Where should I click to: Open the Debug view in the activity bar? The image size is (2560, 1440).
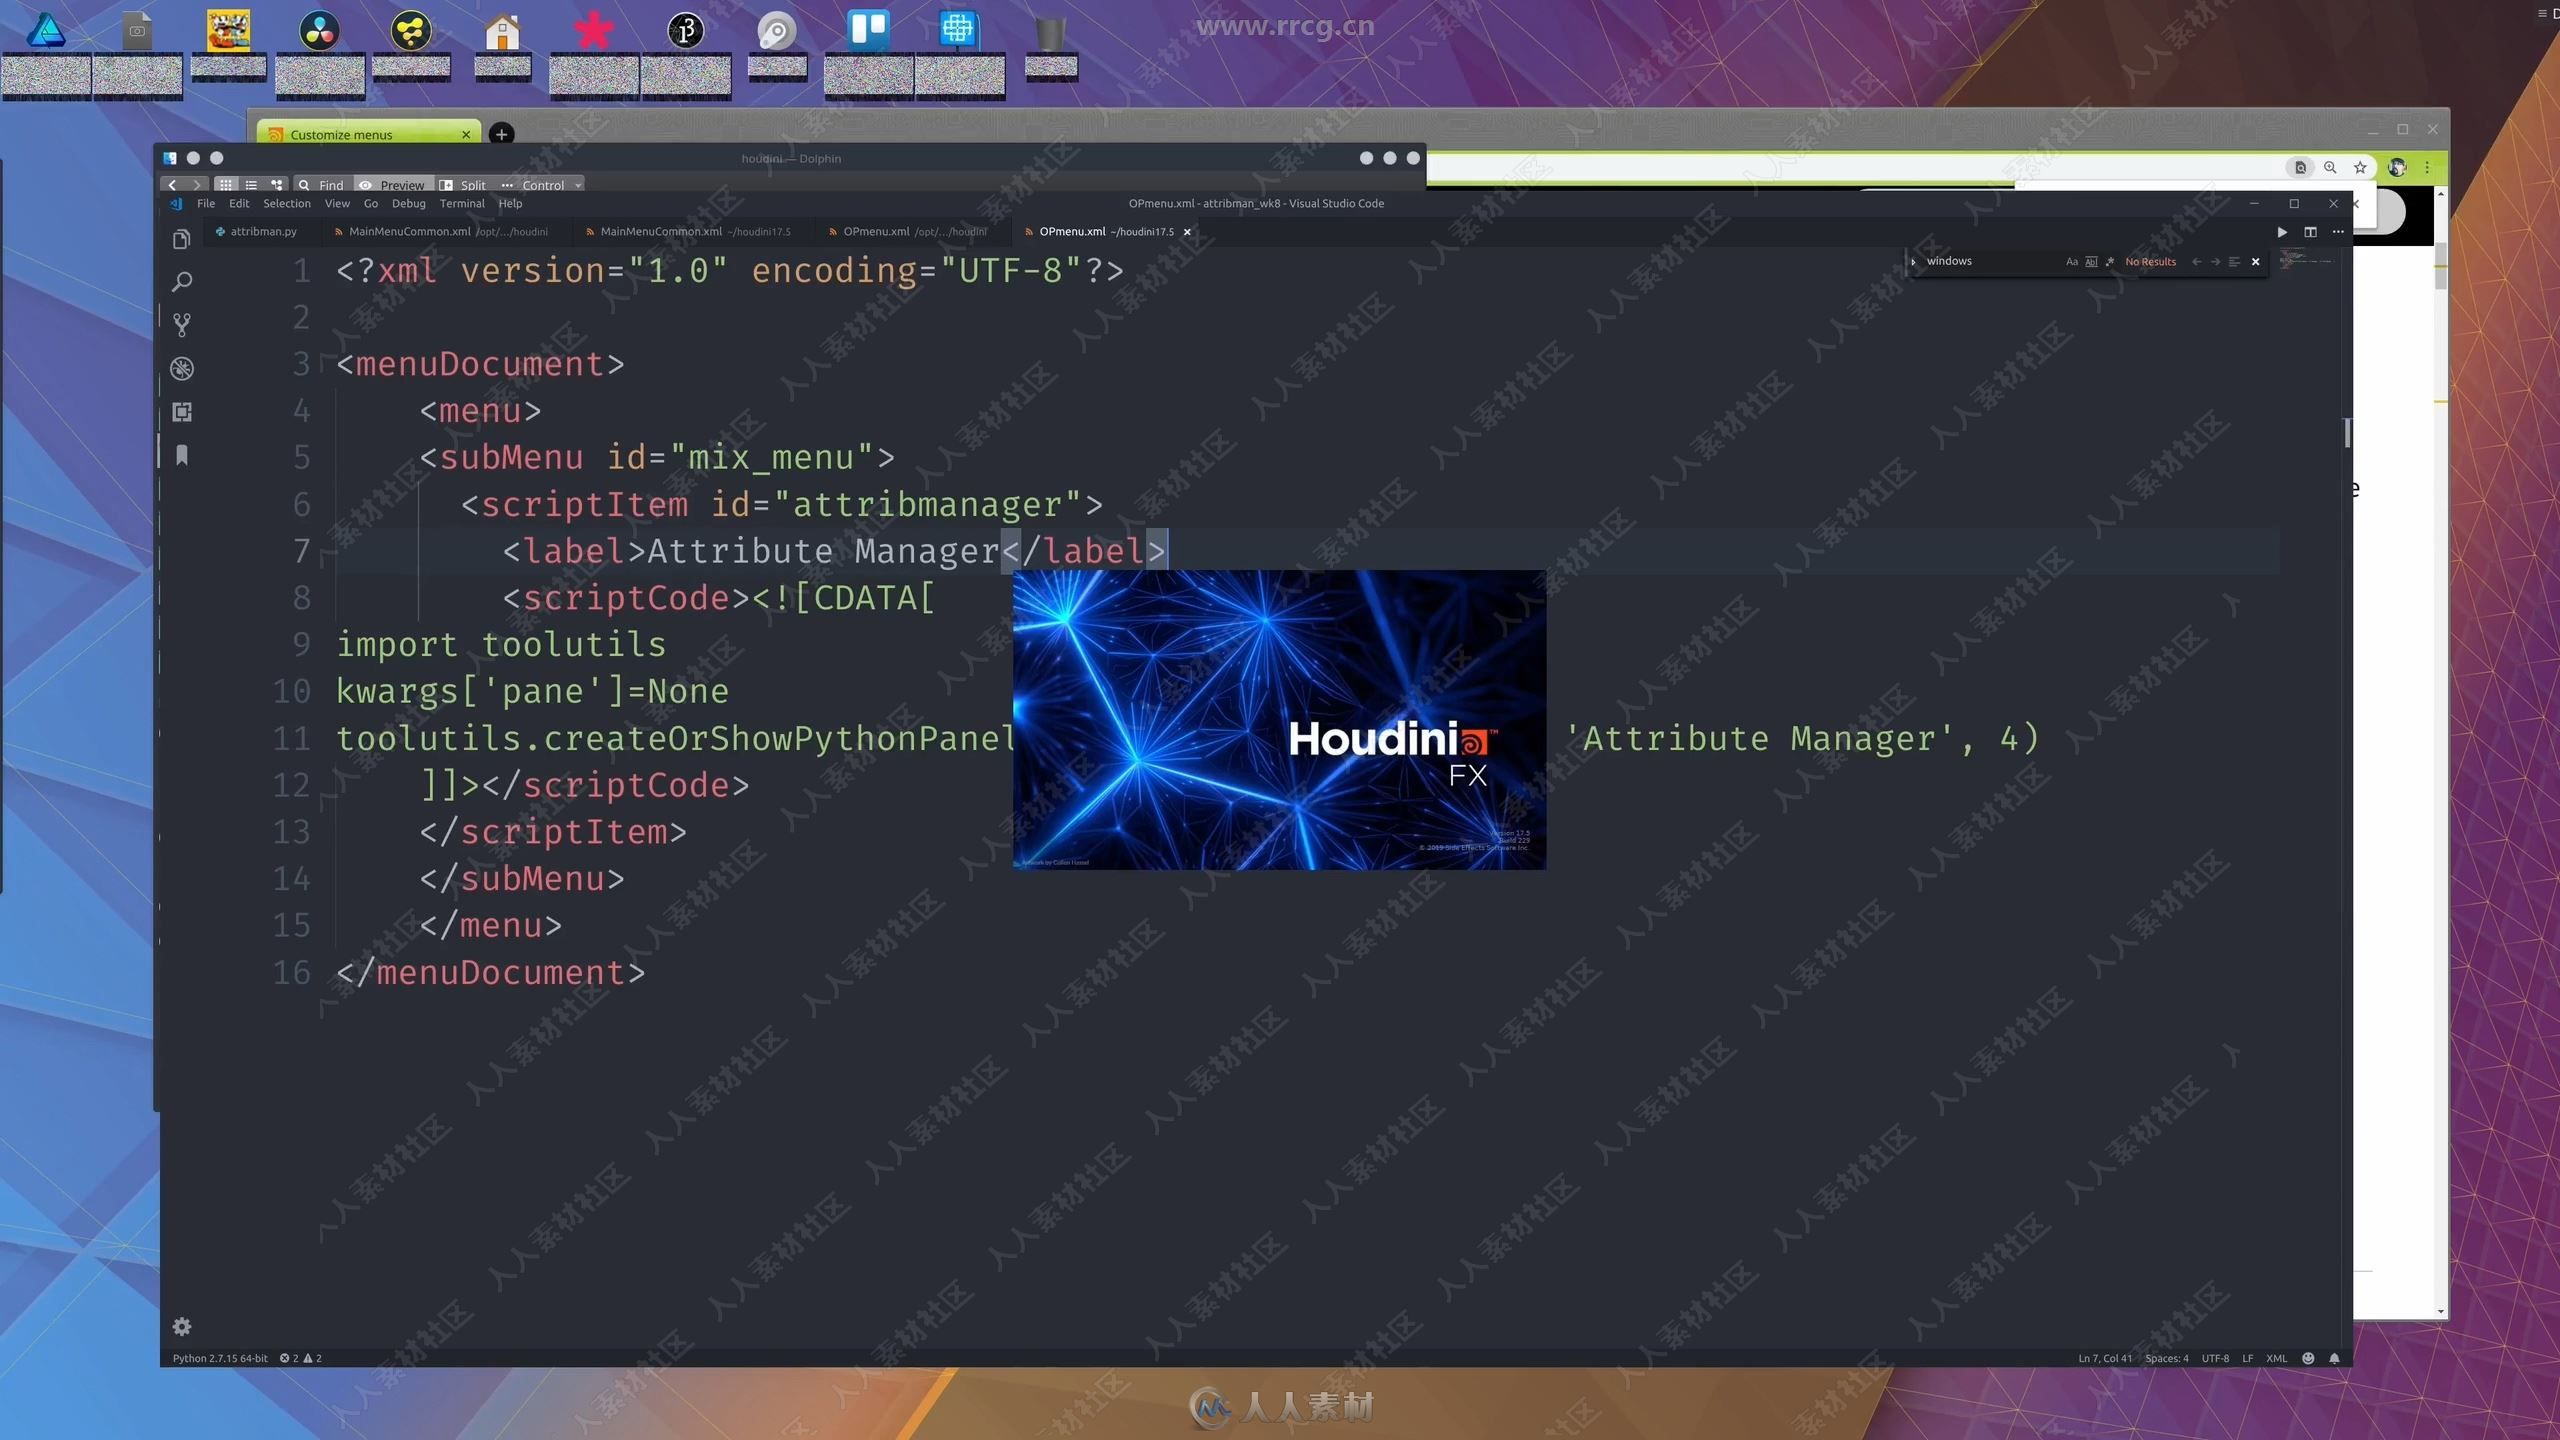[181, 368]
